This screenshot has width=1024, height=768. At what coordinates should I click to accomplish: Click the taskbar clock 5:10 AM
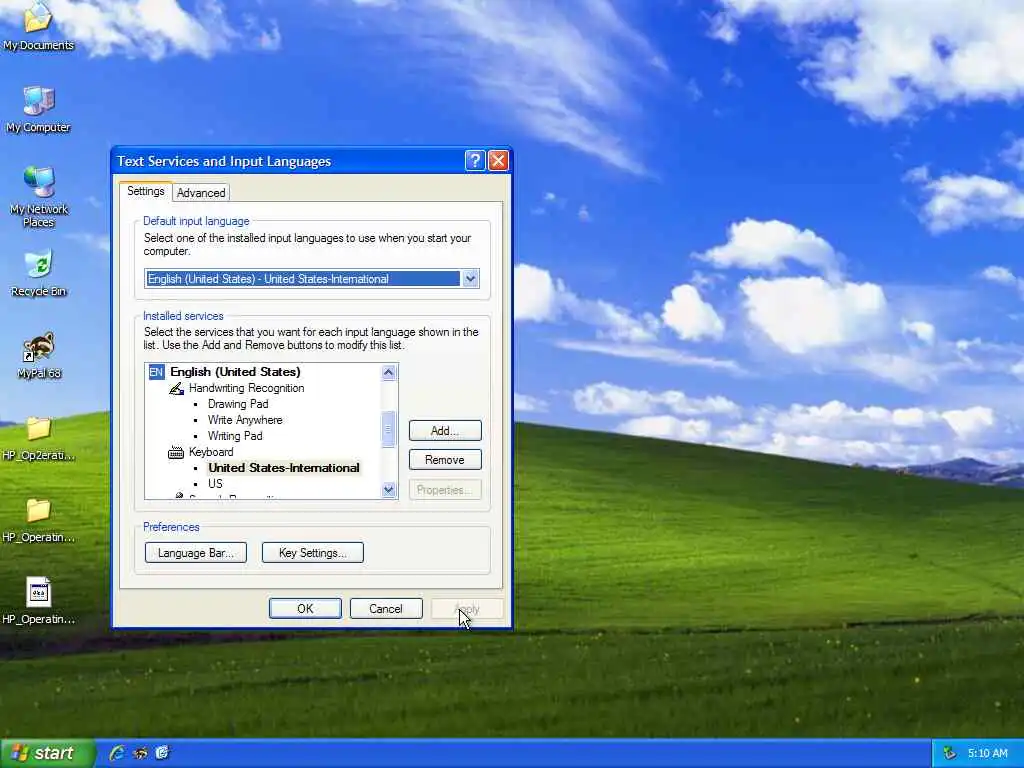point(987,753)
